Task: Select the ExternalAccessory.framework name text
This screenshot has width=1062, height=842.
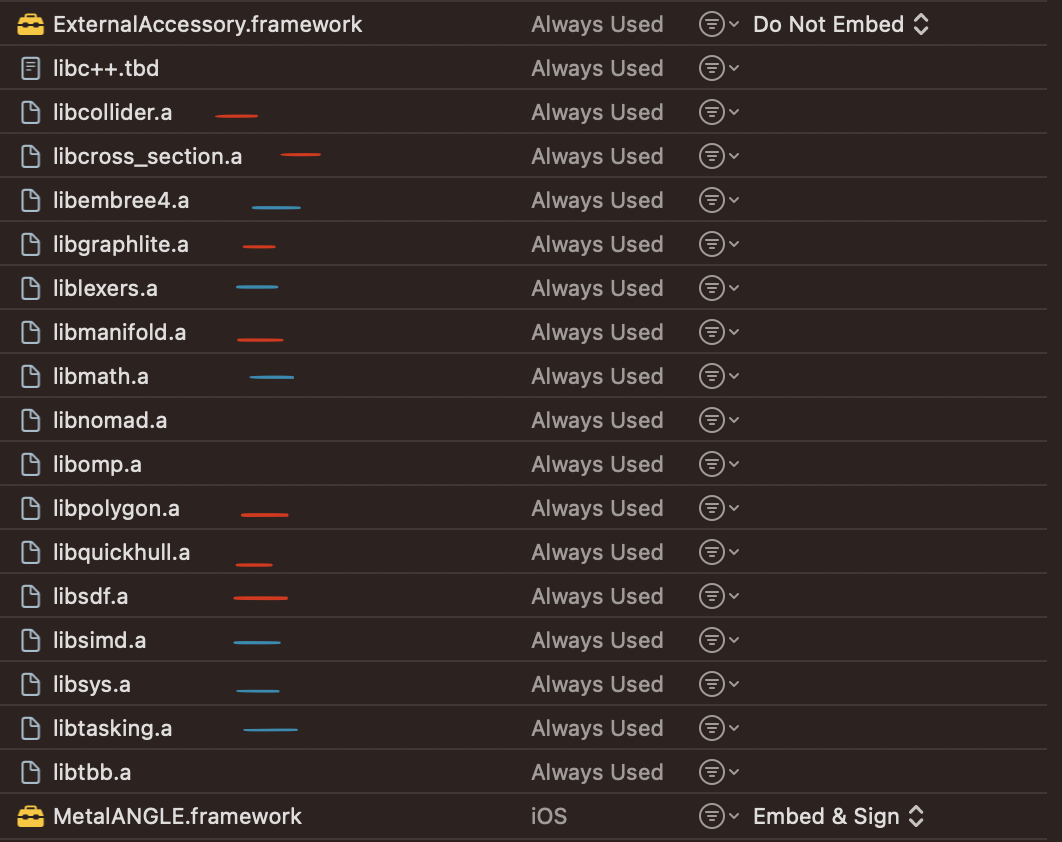Action: coord(208,23)
